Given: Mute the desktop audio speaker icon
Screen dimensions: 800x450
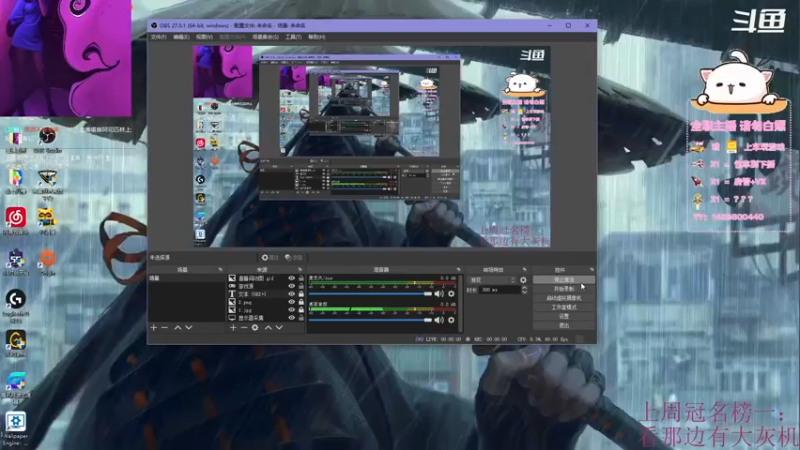Looking at the screenshot, I should [x=439, y=320].
